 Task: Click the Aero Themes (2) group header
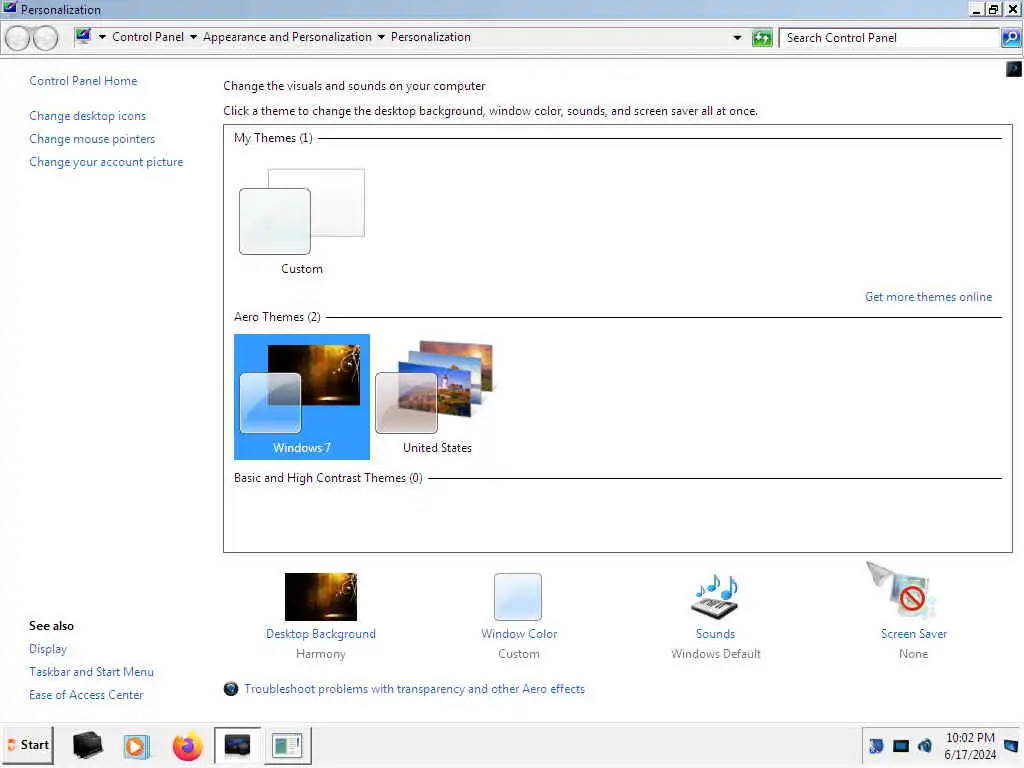(277, 317)
